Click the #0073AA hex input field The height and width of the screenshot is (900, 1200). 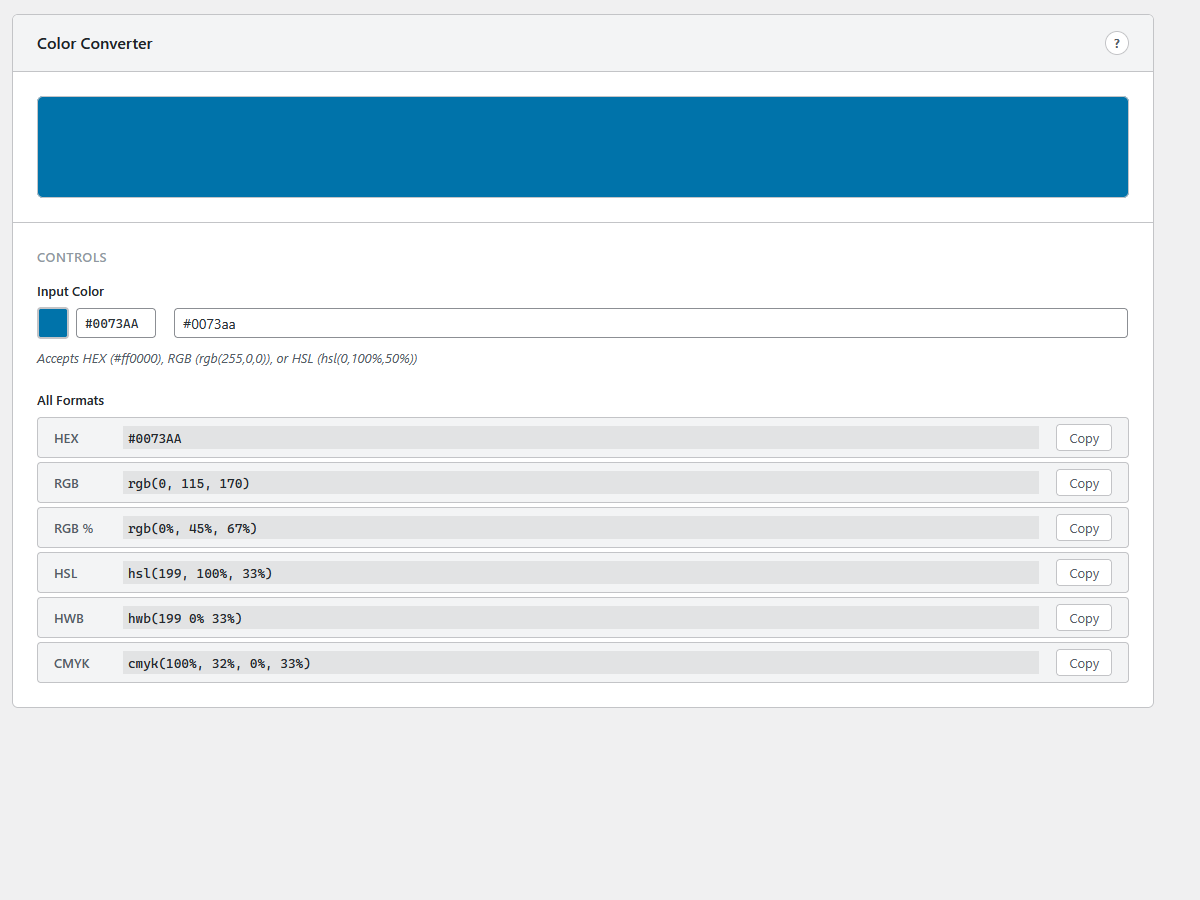point(115,322)
